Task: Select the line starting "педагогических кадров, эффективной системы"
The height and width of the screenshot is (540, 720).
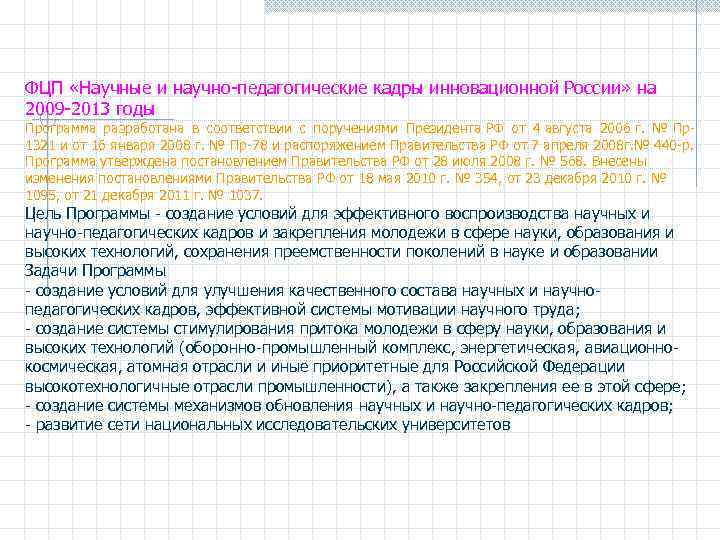Action: coord(303,310)
